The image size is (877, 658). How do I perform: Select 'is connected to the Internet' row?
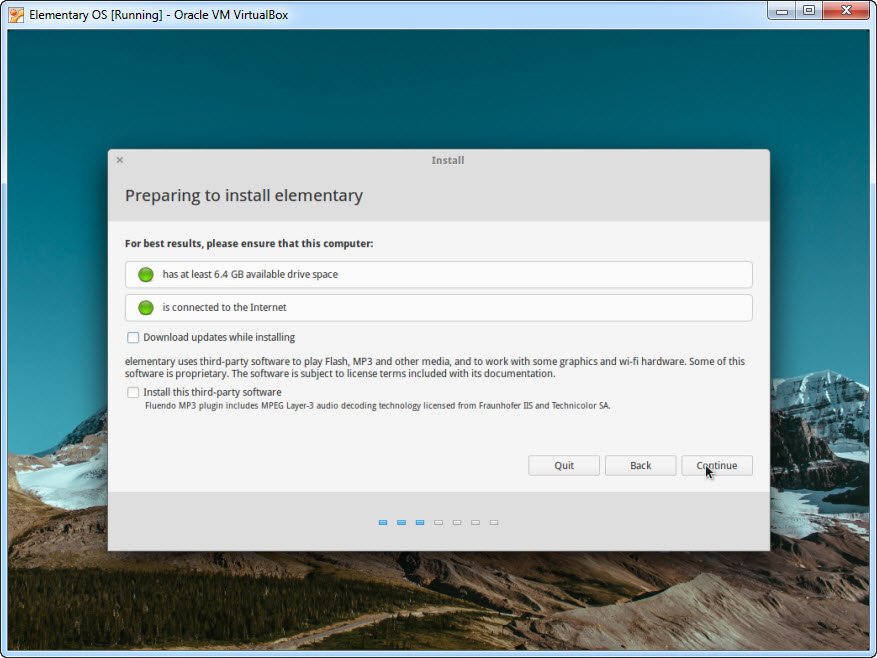(438, 308)
